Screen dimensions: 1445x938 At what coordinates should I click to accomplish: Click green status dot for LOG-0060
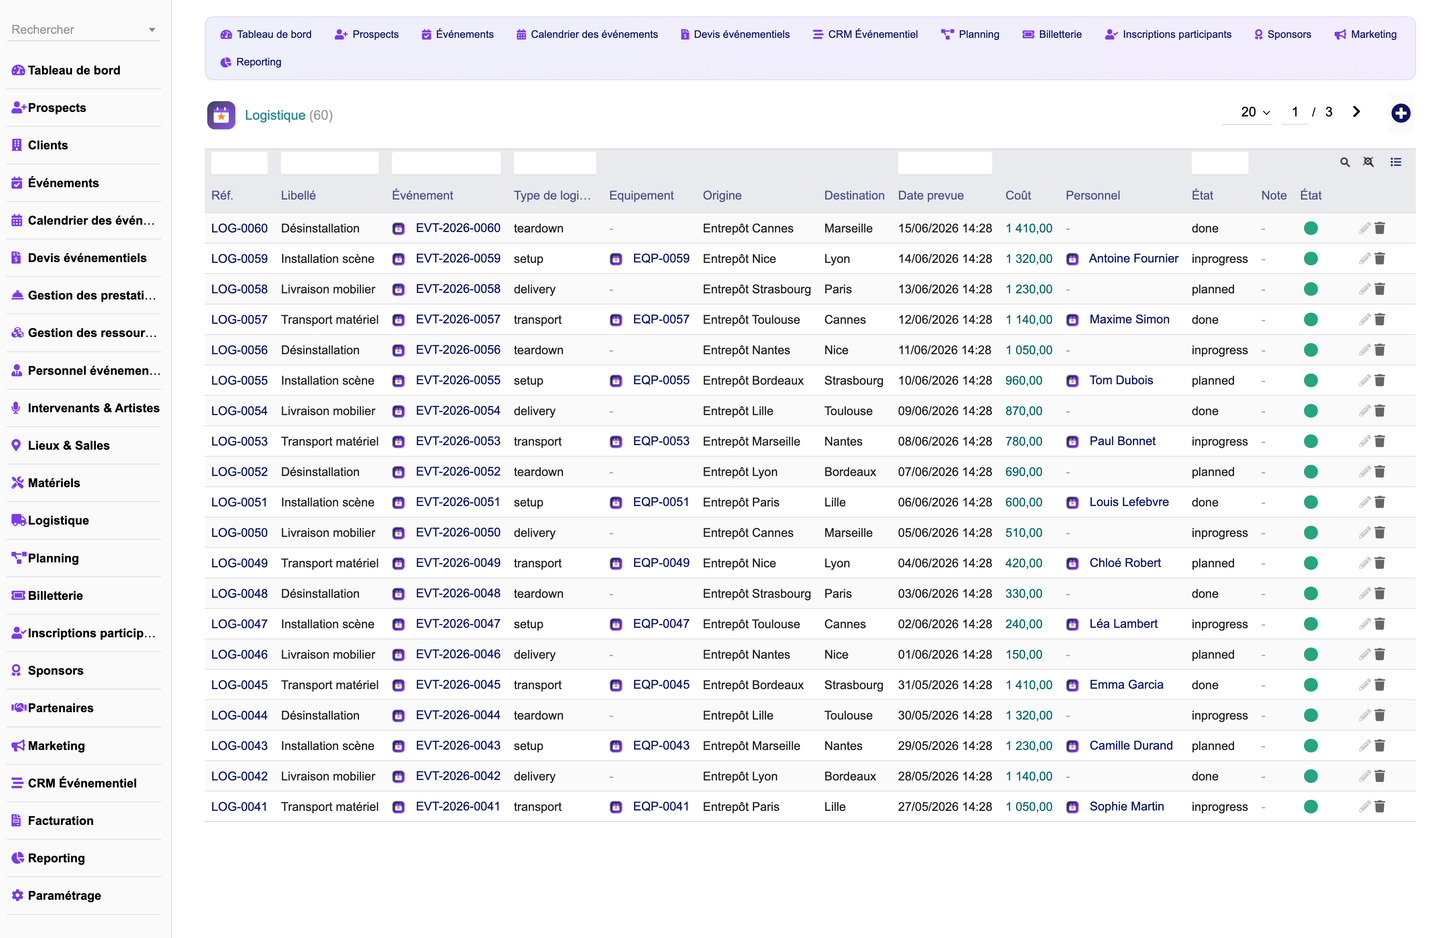pyautogui.click(x=1311, y=228)
